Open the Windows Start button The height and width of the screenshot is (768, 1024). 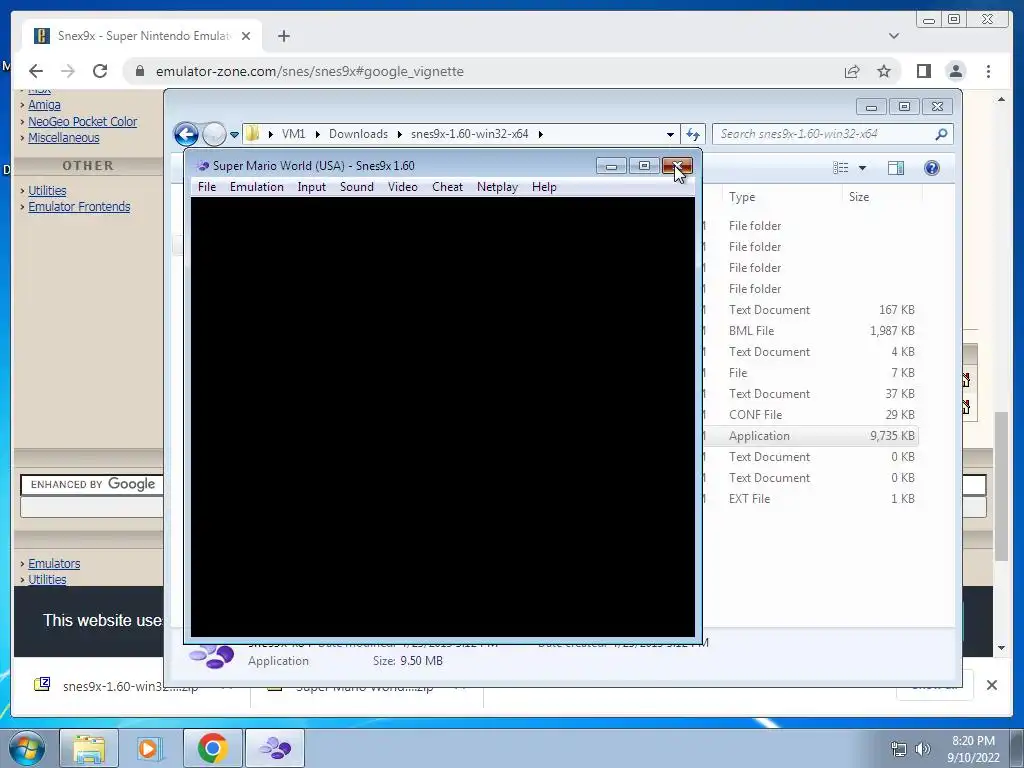26,748
